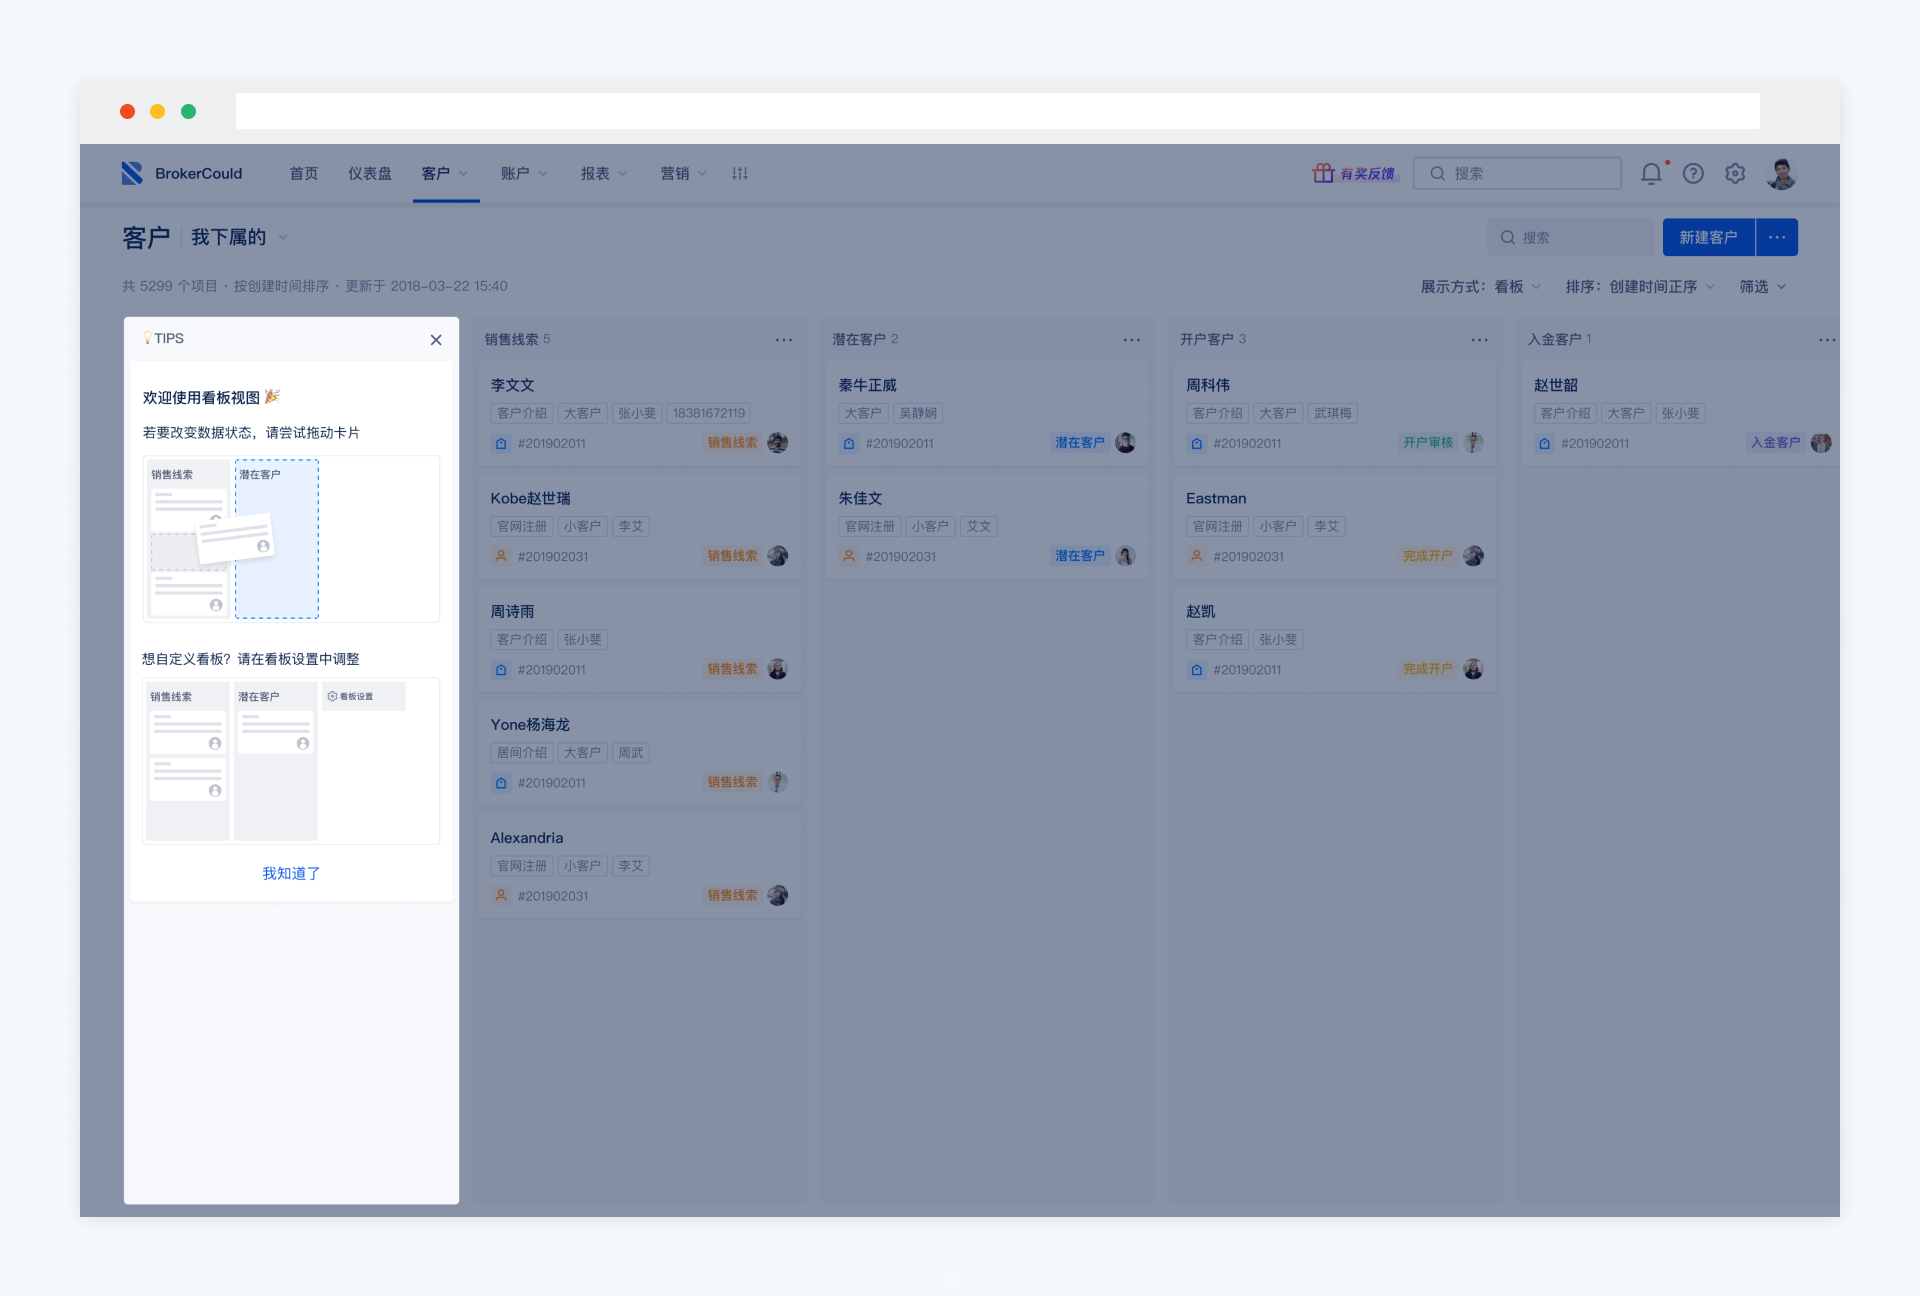Focus the customer list search field

pos(1570,237)
